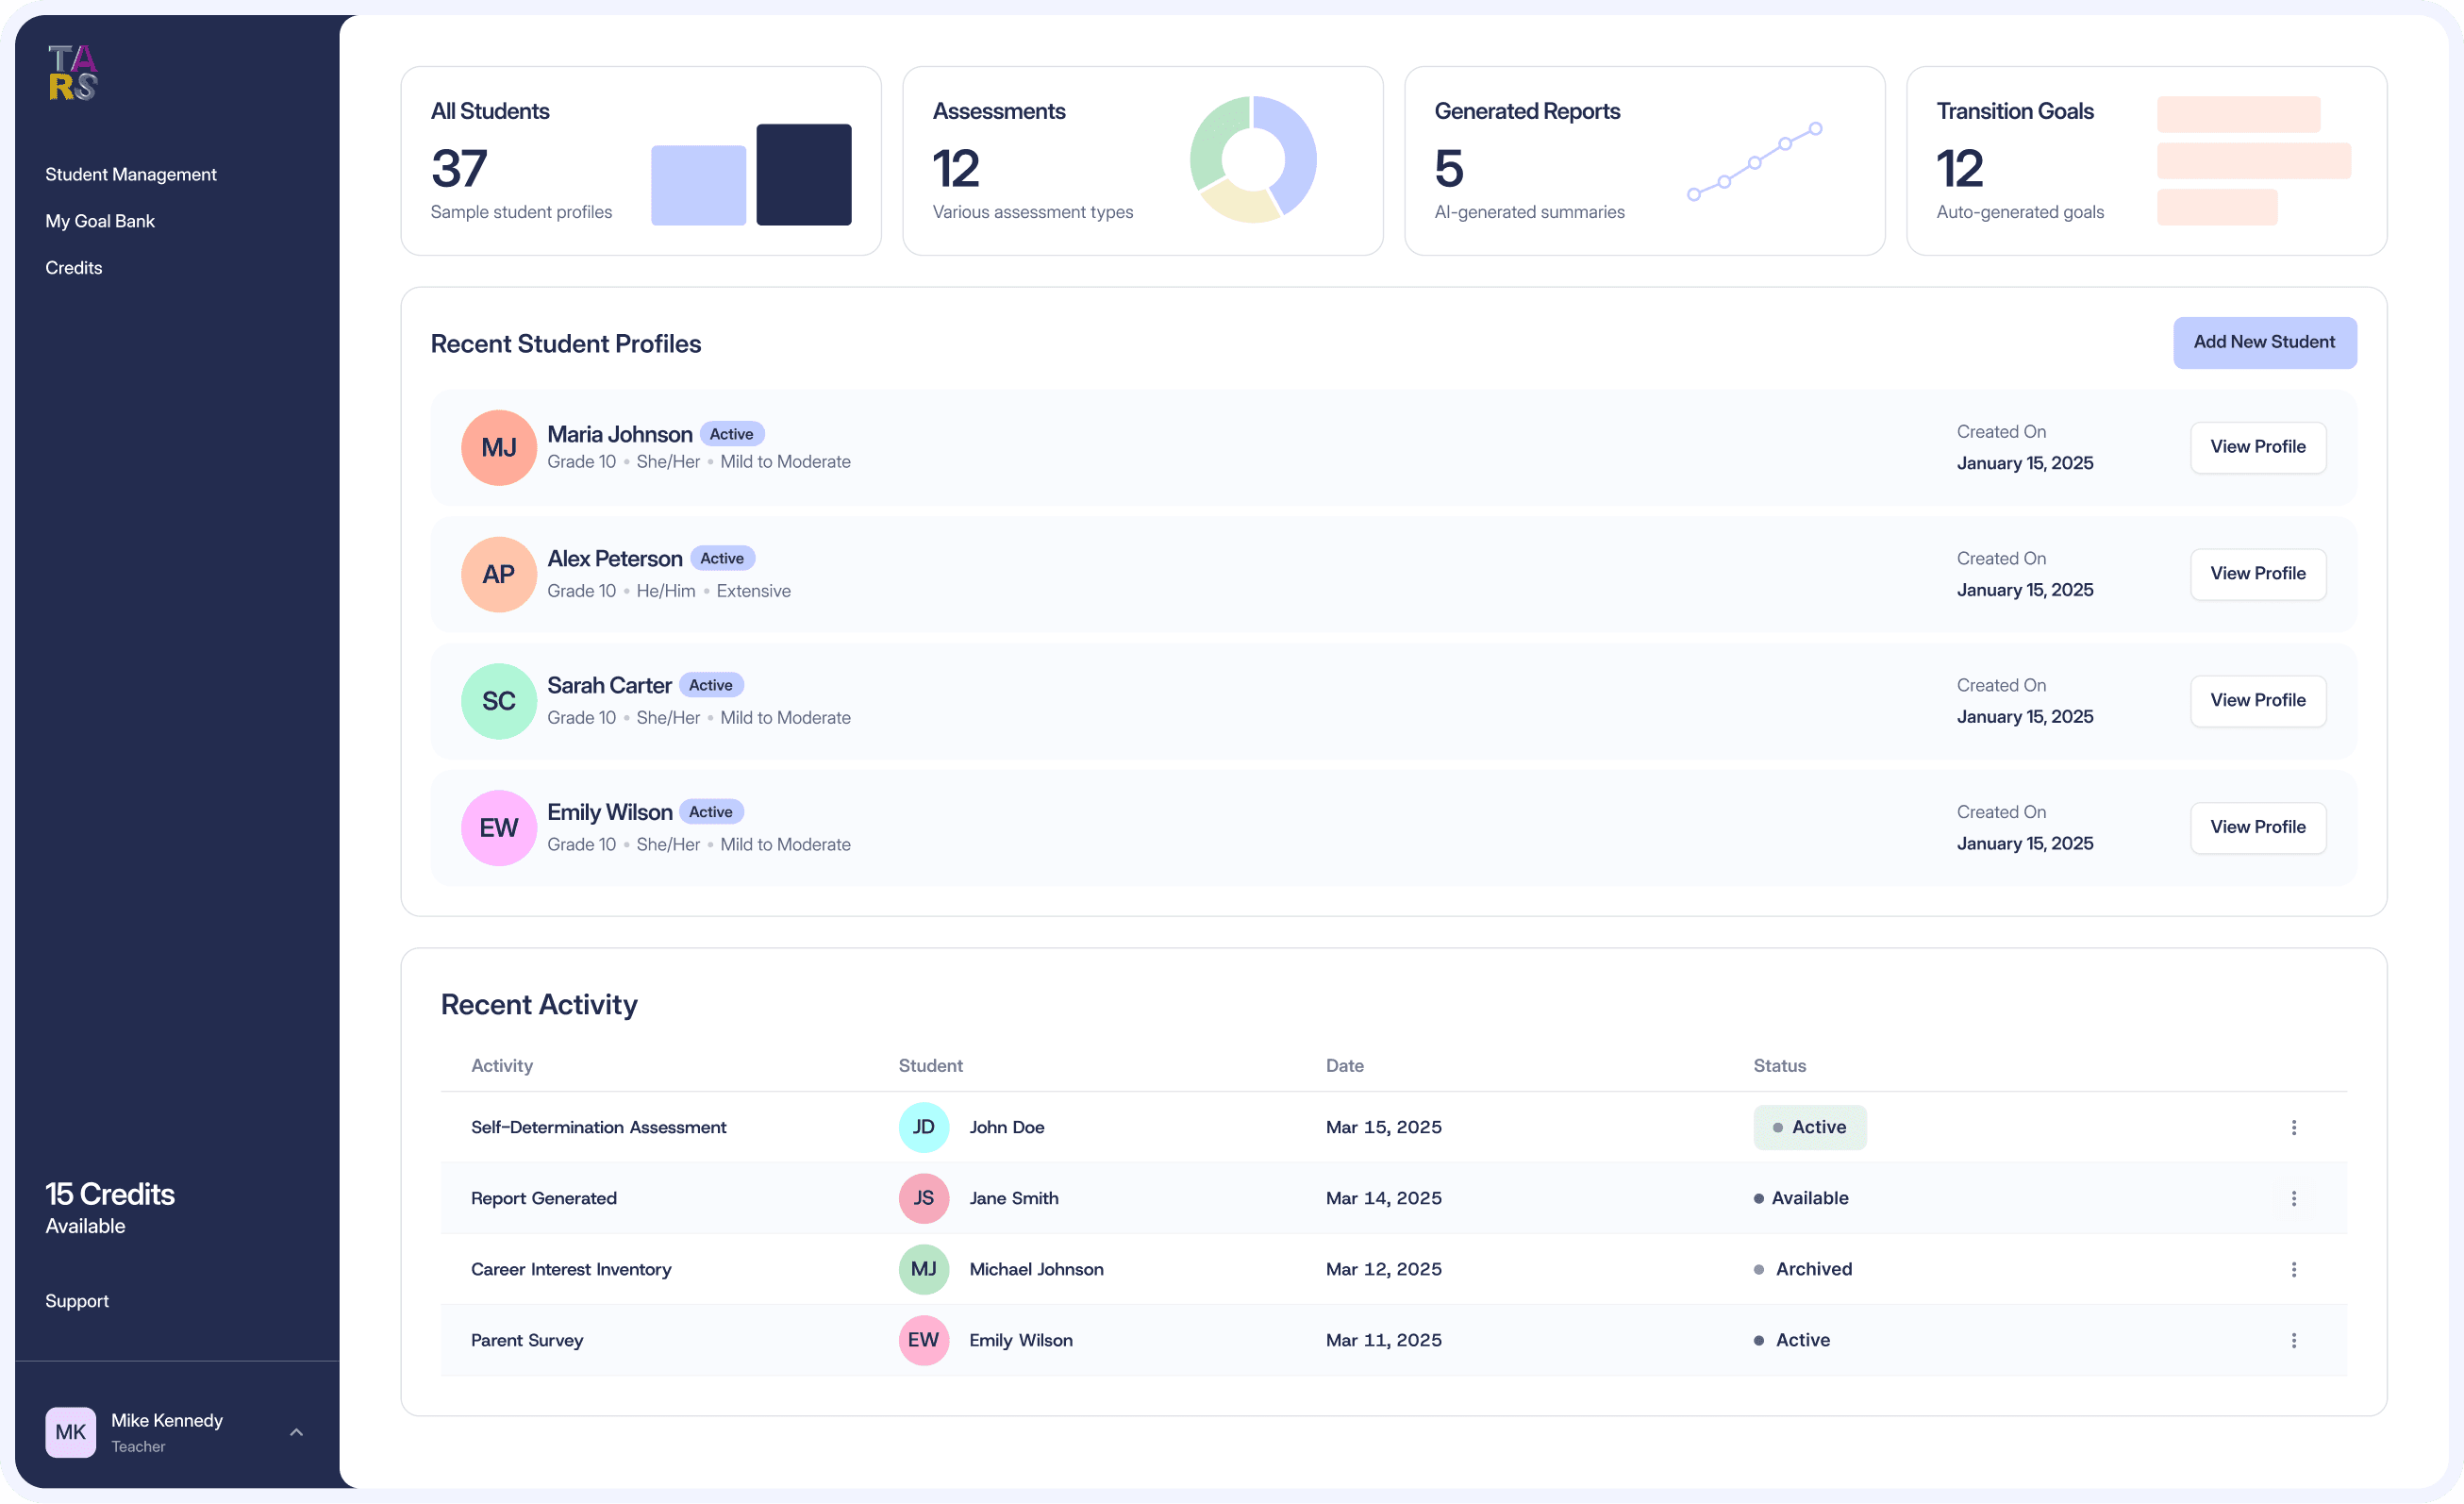Click Career Interest Inventory activity
Viewport: 2464px width, 1504px height.
pos(571,1270)
